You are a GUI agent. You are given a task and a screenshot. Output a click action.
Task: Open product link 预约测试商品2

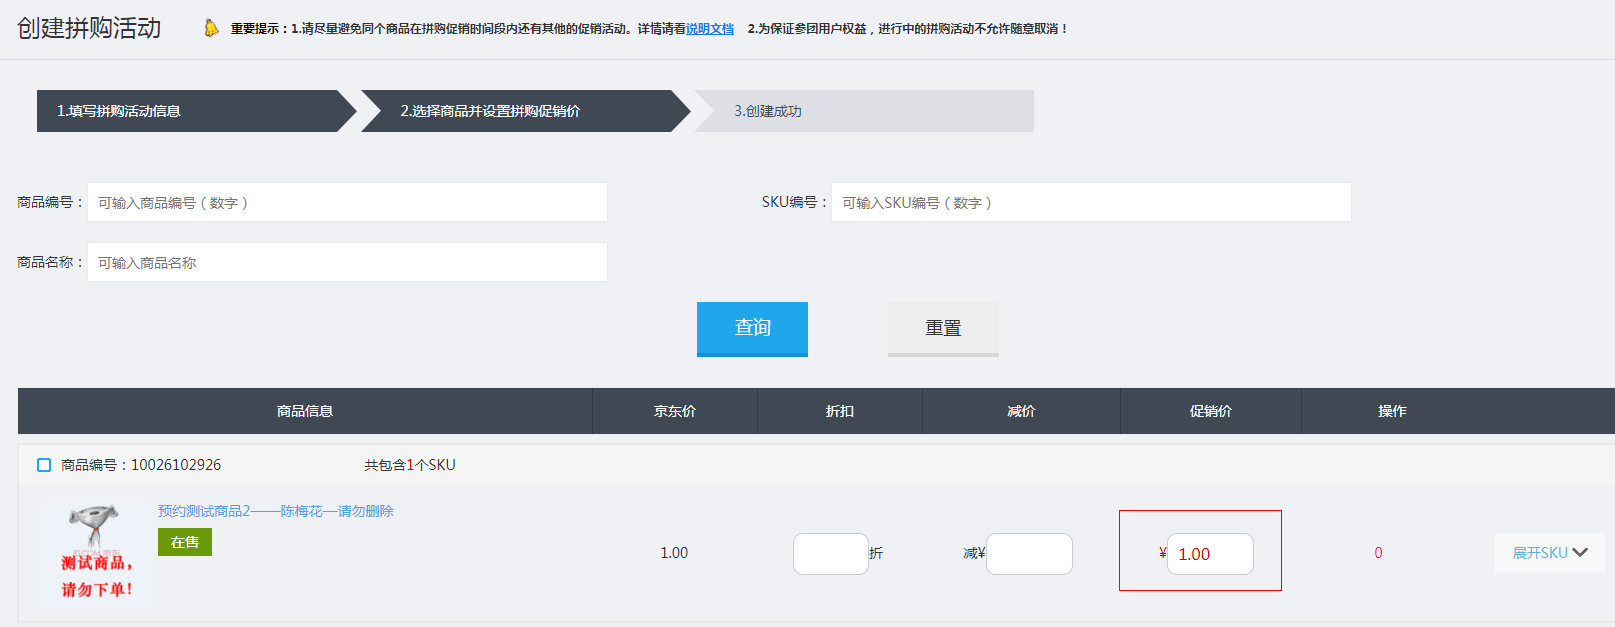[275, 511]
